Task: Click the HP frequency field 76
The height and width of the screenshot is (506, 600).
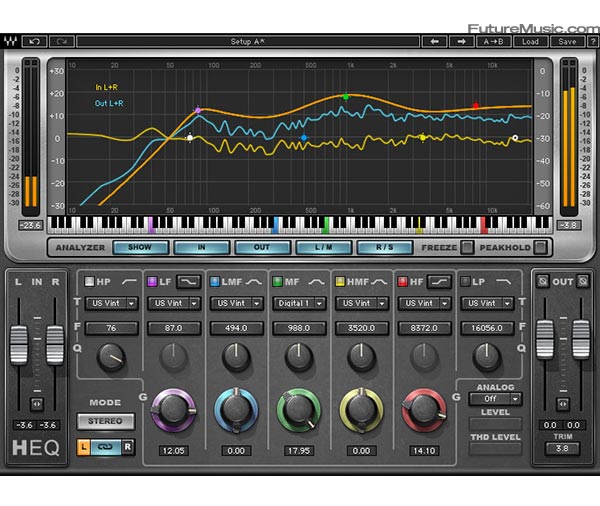Action: coord(111,328)
